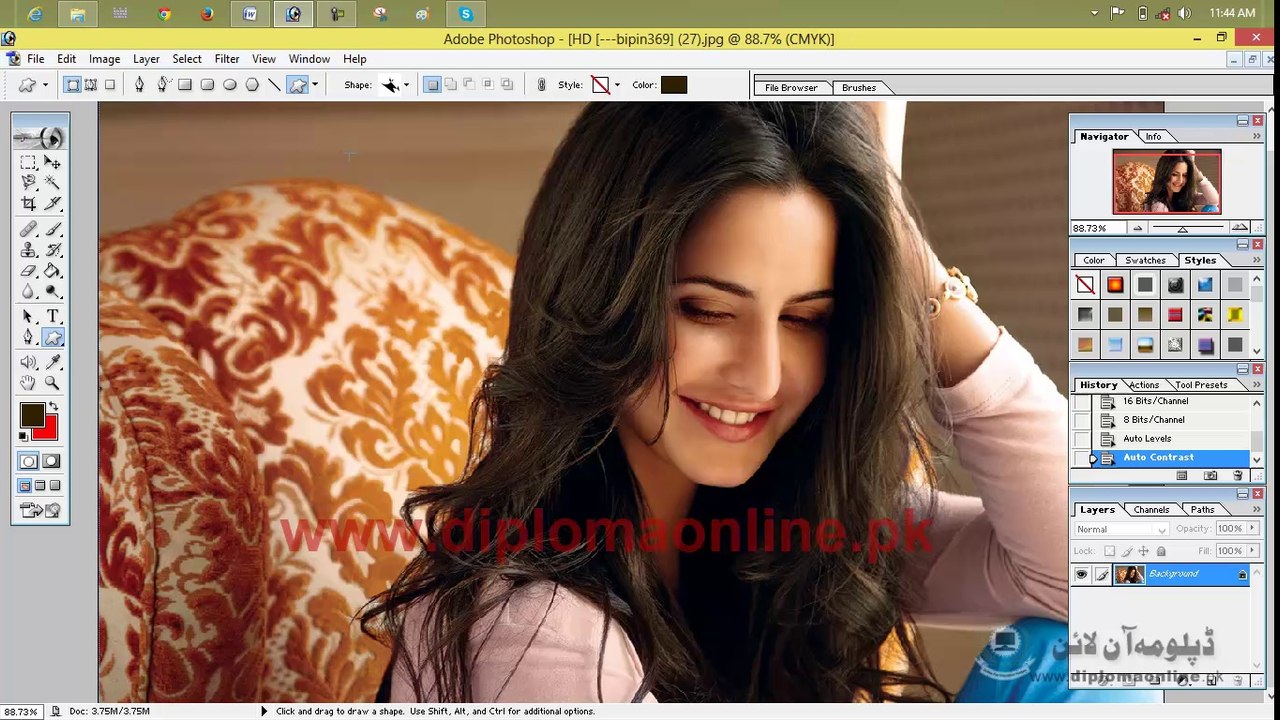Screen dimensions: 1280x720
Task: Jump to ImageReady from the toolbox
Action: pyautogui.click(x=40, y=511)
